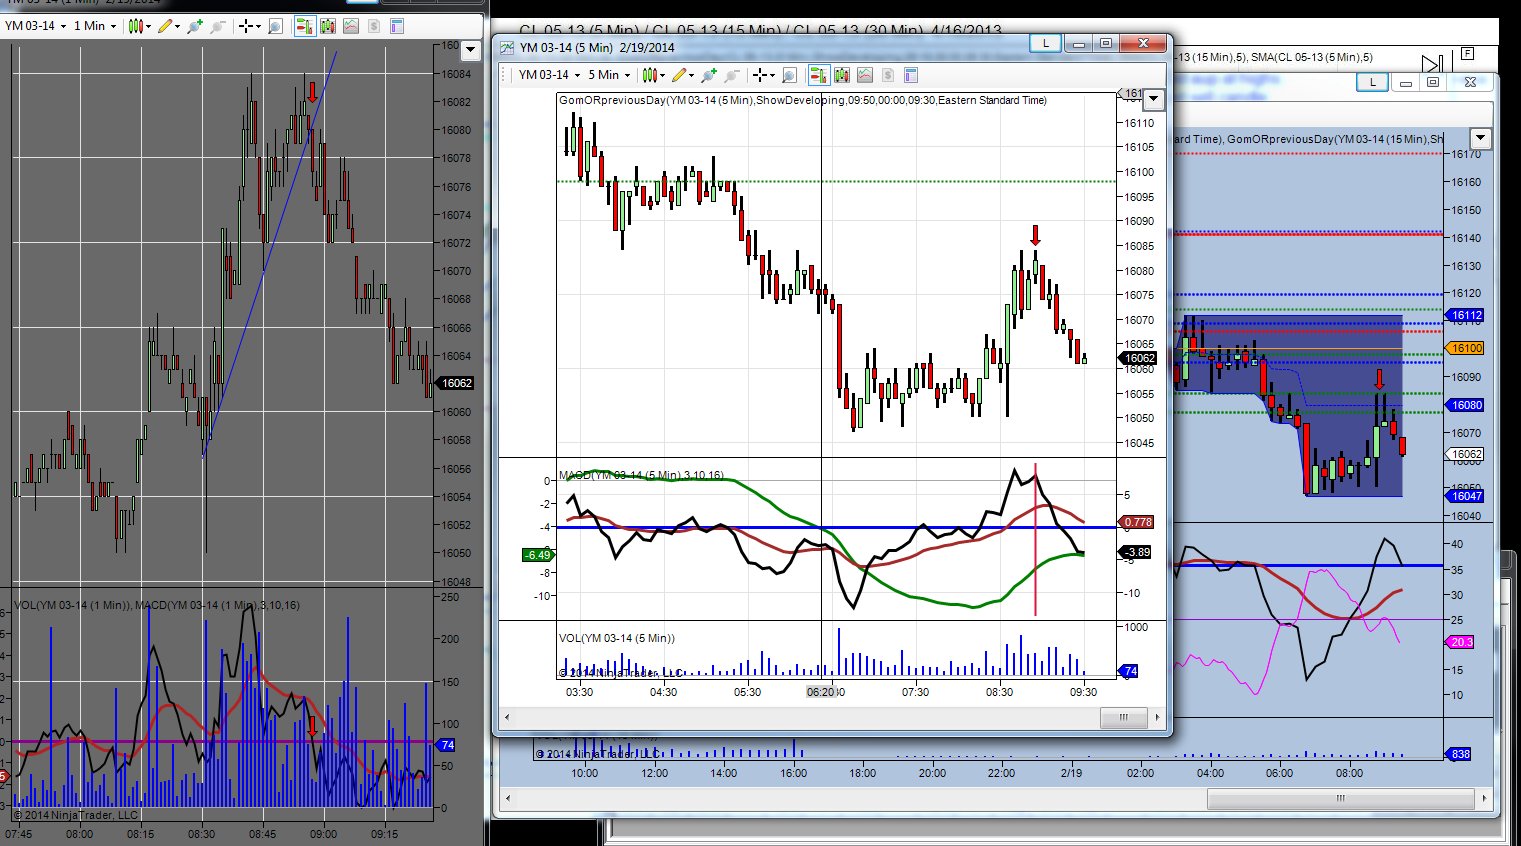Click zoom out icon in 1 Min chart
This screenshot has height=846, width=1521.
point(218,26)
